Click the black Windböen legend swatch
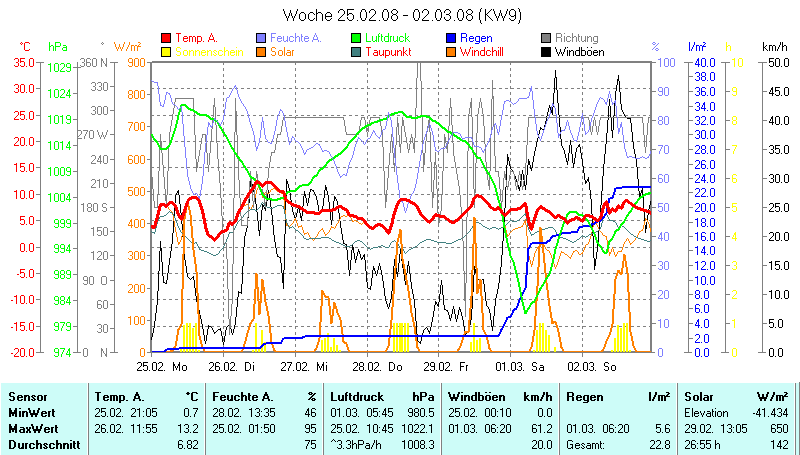Image resolution: width=800 pixels, height=455 pixels. coord(546,51)
